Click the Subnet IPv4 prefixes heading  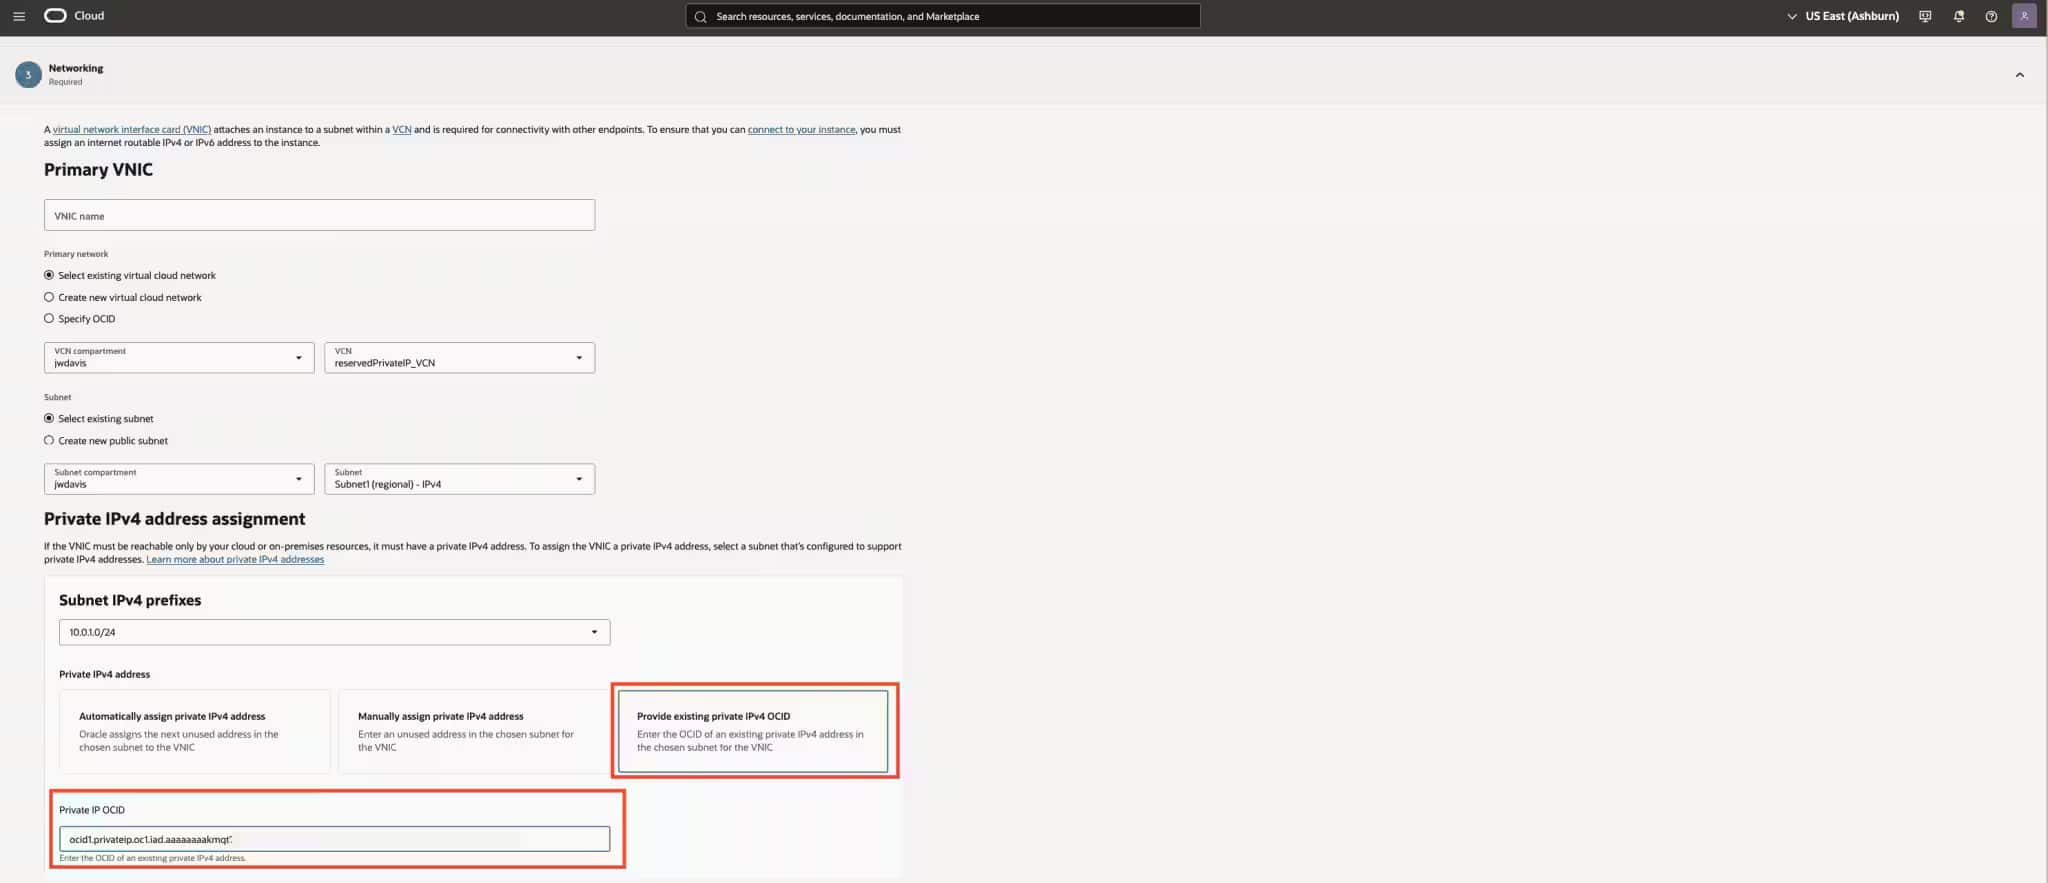click(x=130, y=600)
